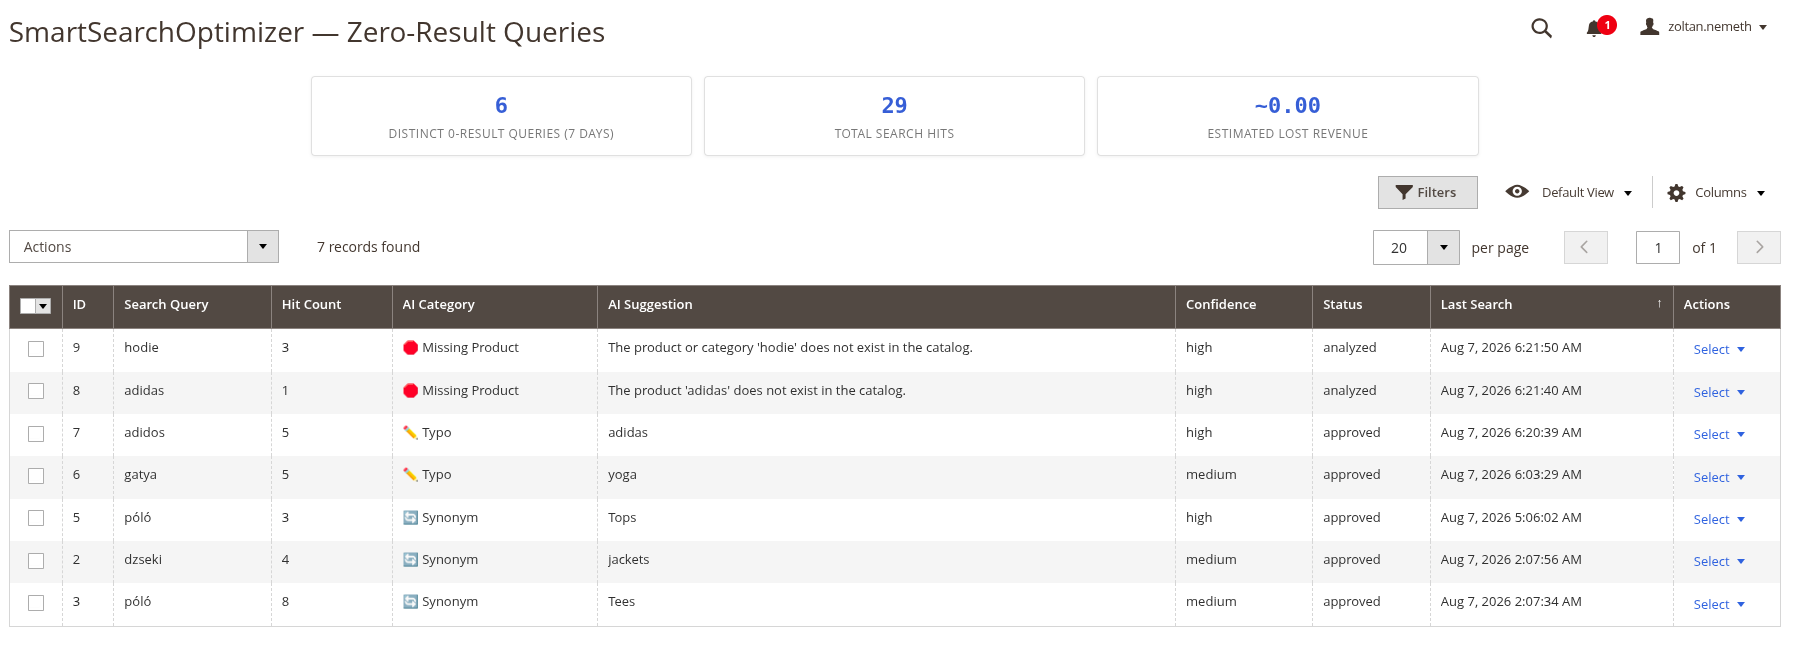The width and height of the screenshot is (1794, 651).
Task: Go to next page arrow
Action: click(x=1759, y=248)
